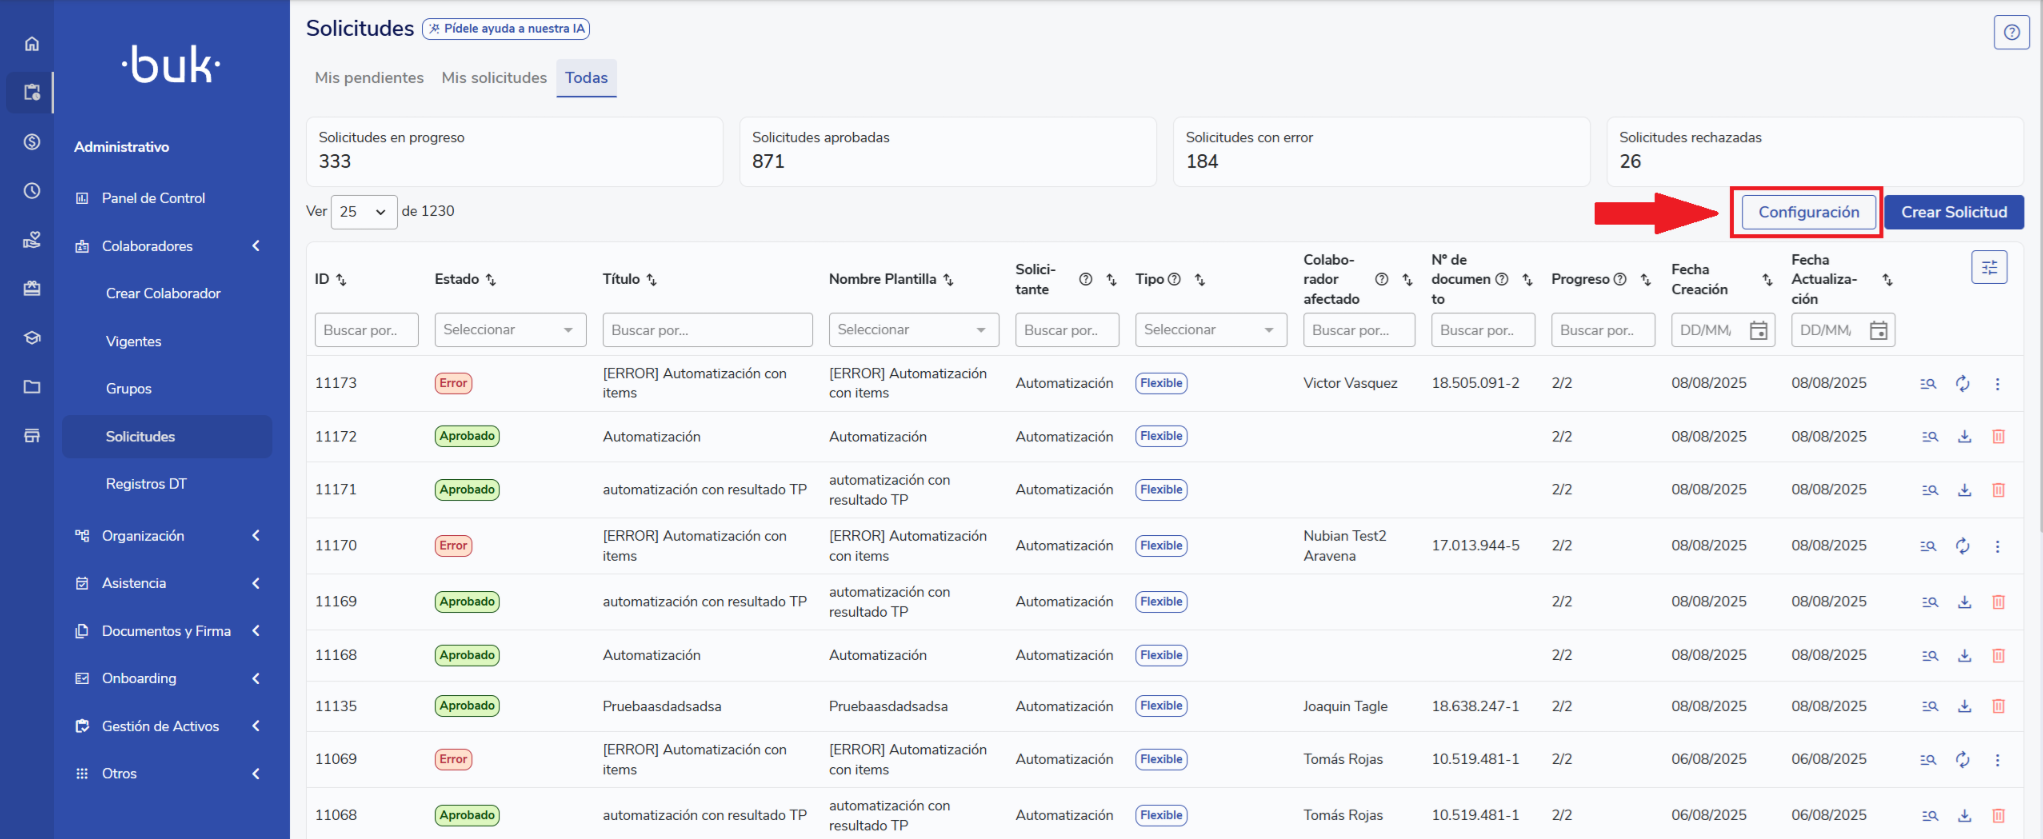
Task: Open help question mark icon top right
Action: 2011,32
